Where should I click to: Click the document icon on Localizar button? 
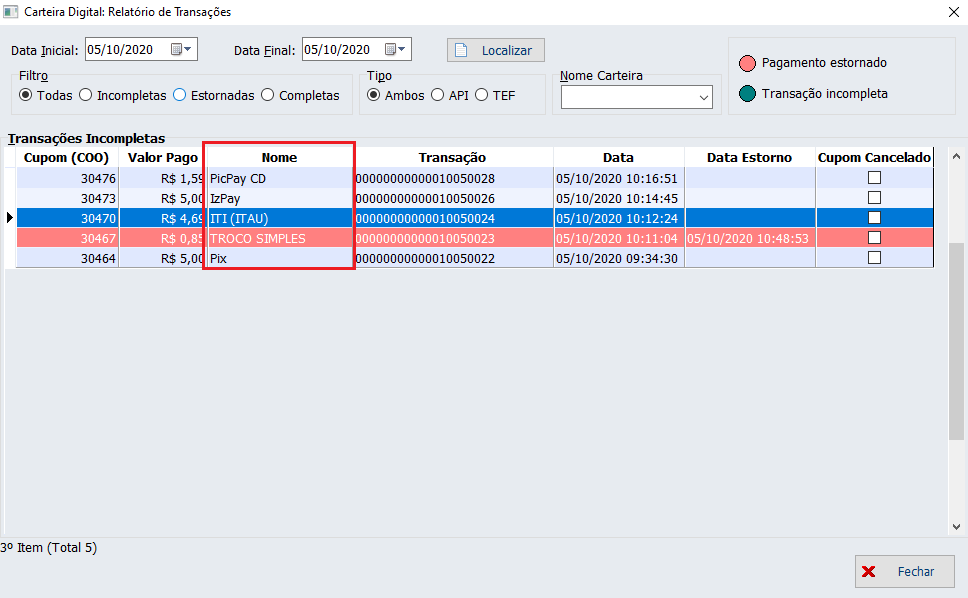click(x=462, y=50)
